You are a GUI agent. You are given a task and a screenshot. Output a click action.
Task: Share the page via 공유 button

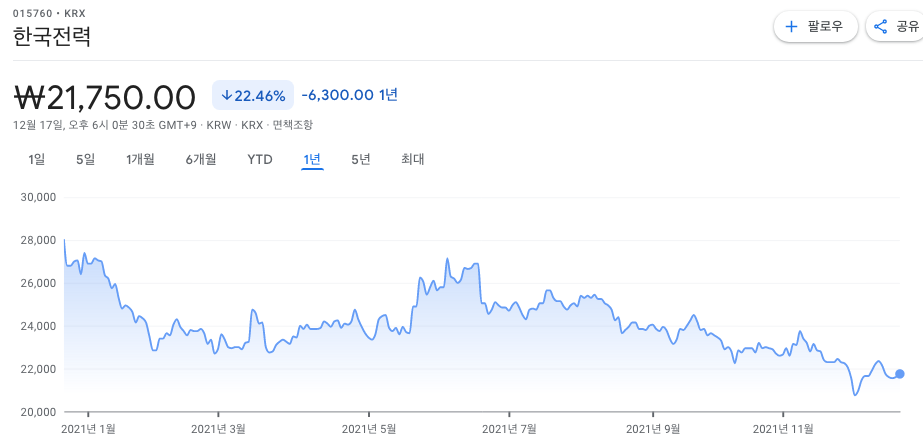[x=895, y=27]
